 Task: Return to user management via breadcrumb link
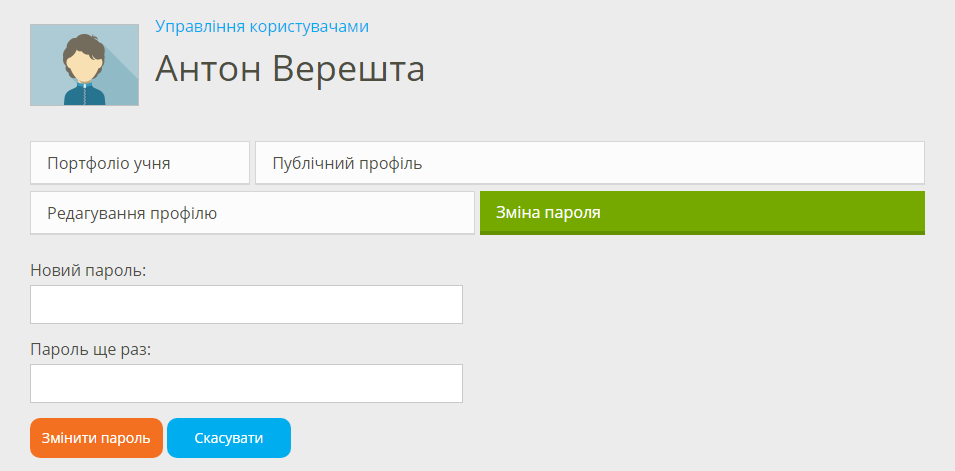coord(262,26)
